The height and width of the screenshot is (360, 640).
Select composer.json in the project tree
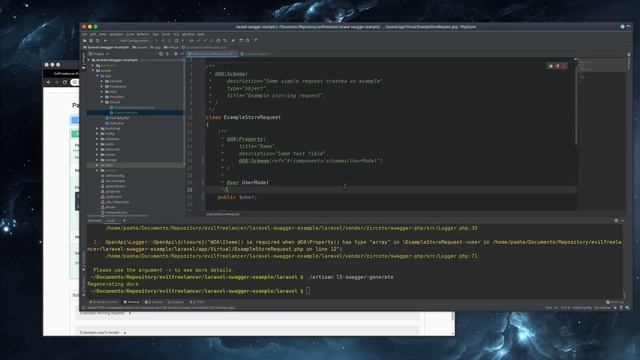tap(114, 213)
